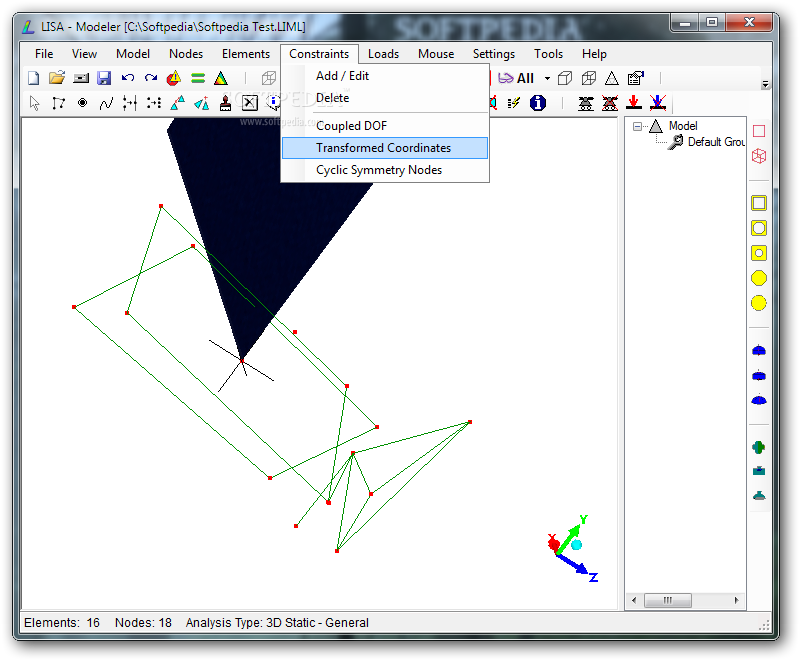
Task: Choose the arrow pointer select tool
Action: pyautogui.click(x=34, y=103)
